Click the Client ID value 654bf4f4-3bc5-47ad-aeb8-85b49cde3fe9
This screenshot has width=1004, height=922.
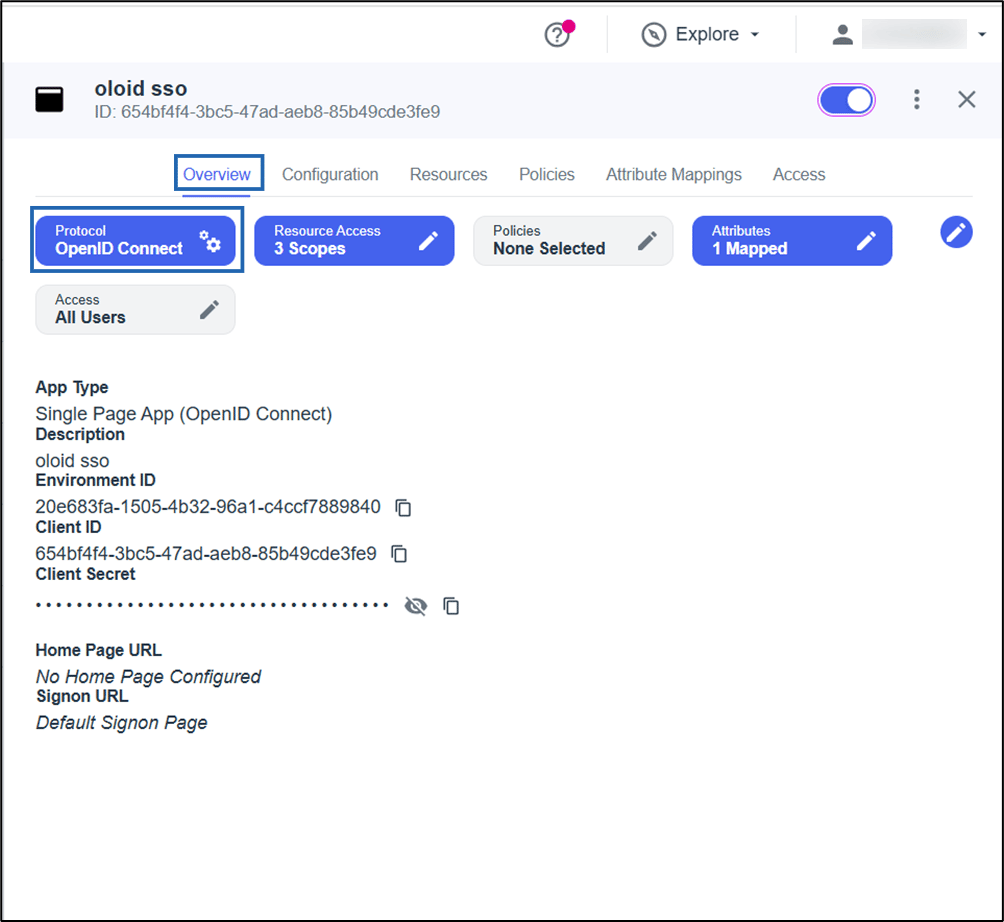tap(206, 554)
